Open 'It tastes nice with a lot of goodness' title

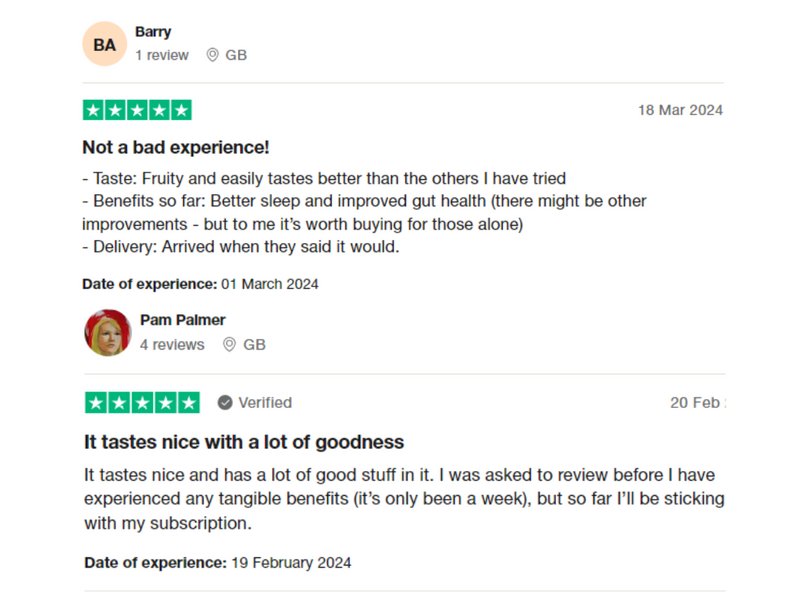[244, 441]
